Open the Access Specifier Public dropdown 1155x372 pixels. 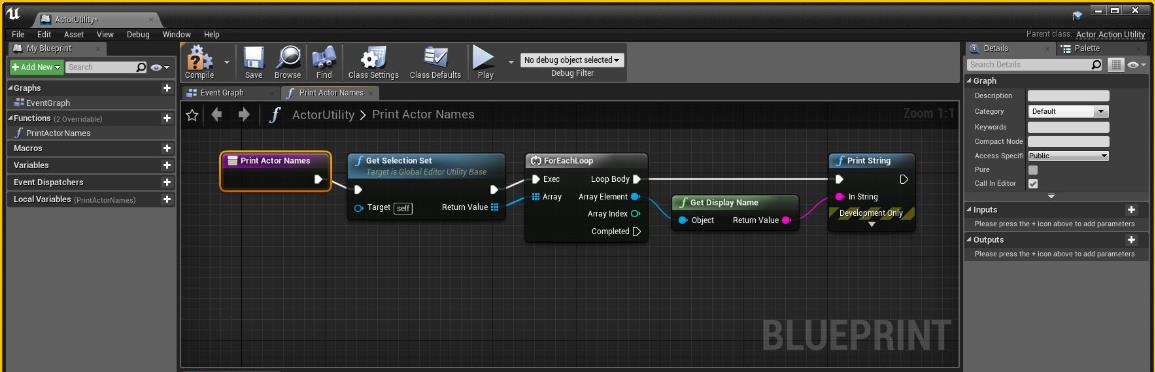click(x=1068, y=155)
